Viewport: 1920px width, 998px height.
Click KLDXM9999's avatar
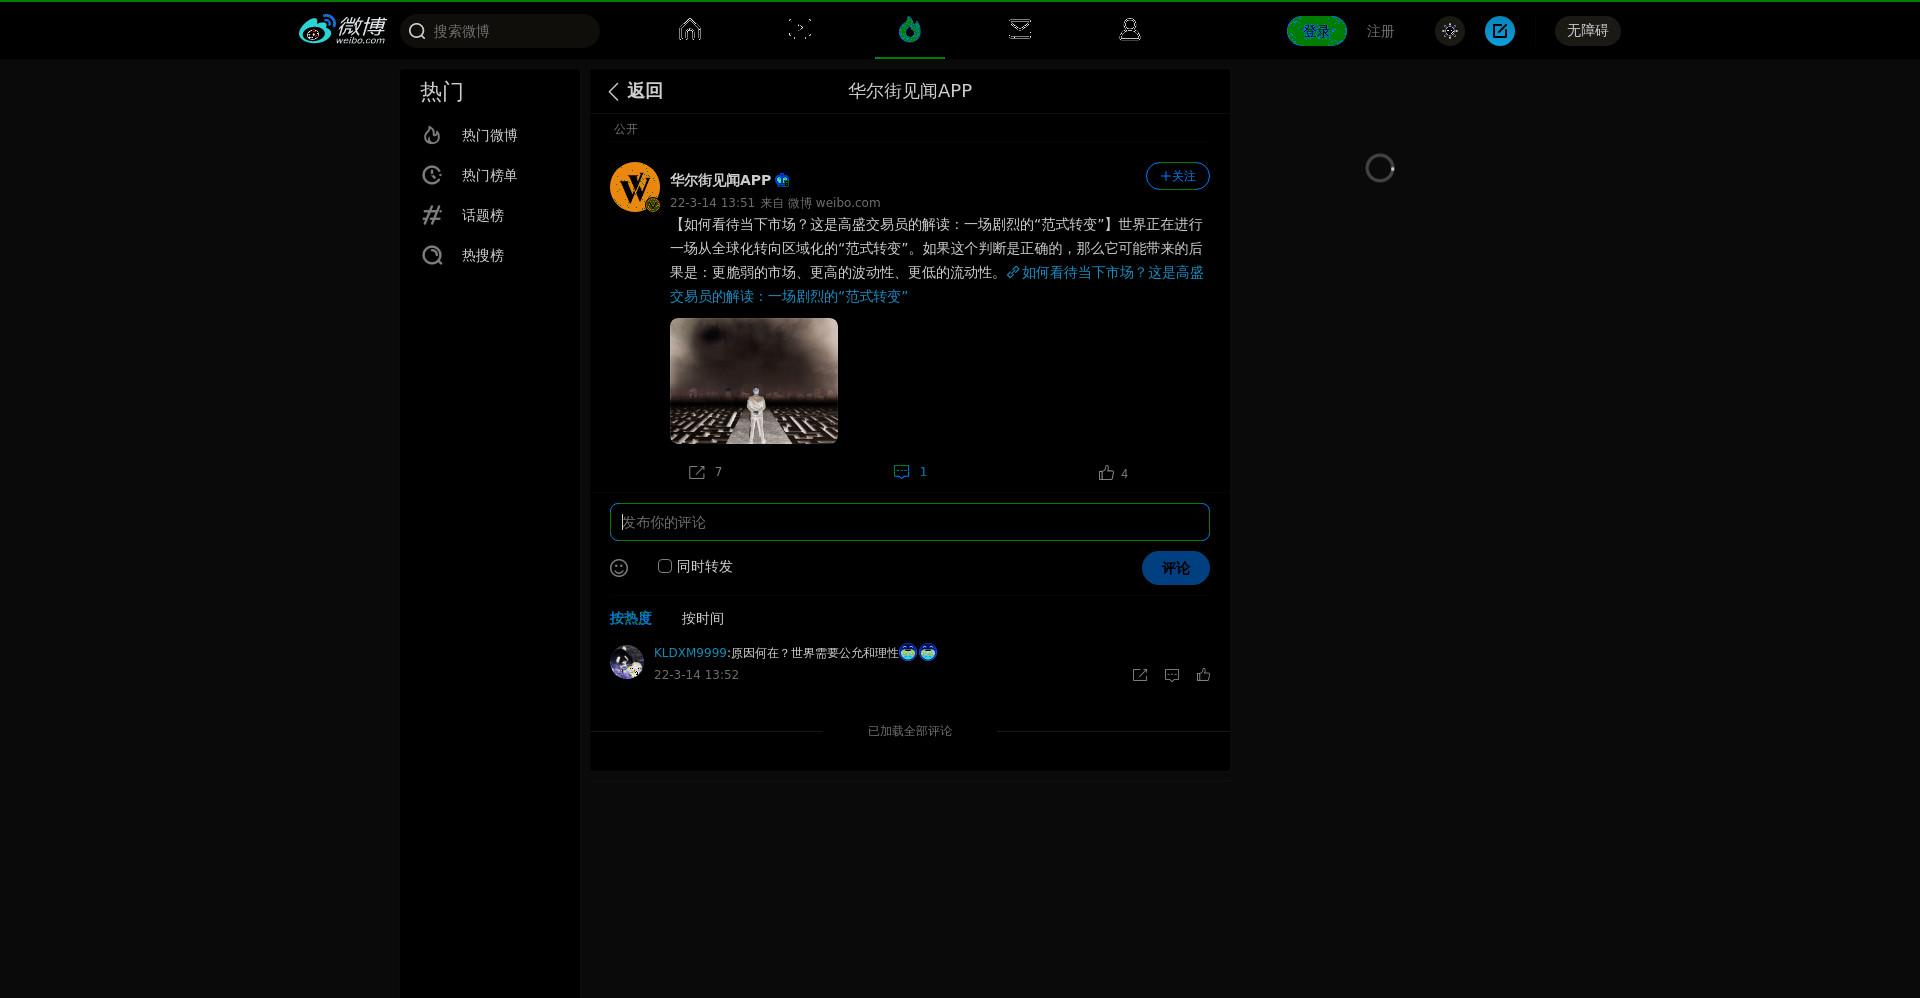[627, 662]
